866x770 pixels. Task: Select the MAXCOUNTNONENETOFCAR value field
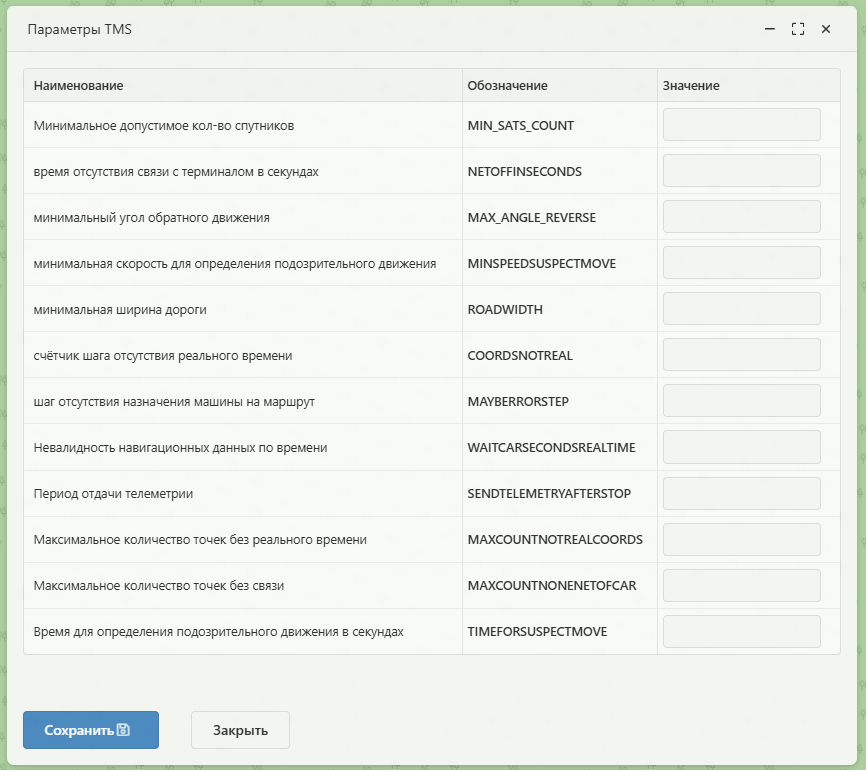(x=741, y=585)
